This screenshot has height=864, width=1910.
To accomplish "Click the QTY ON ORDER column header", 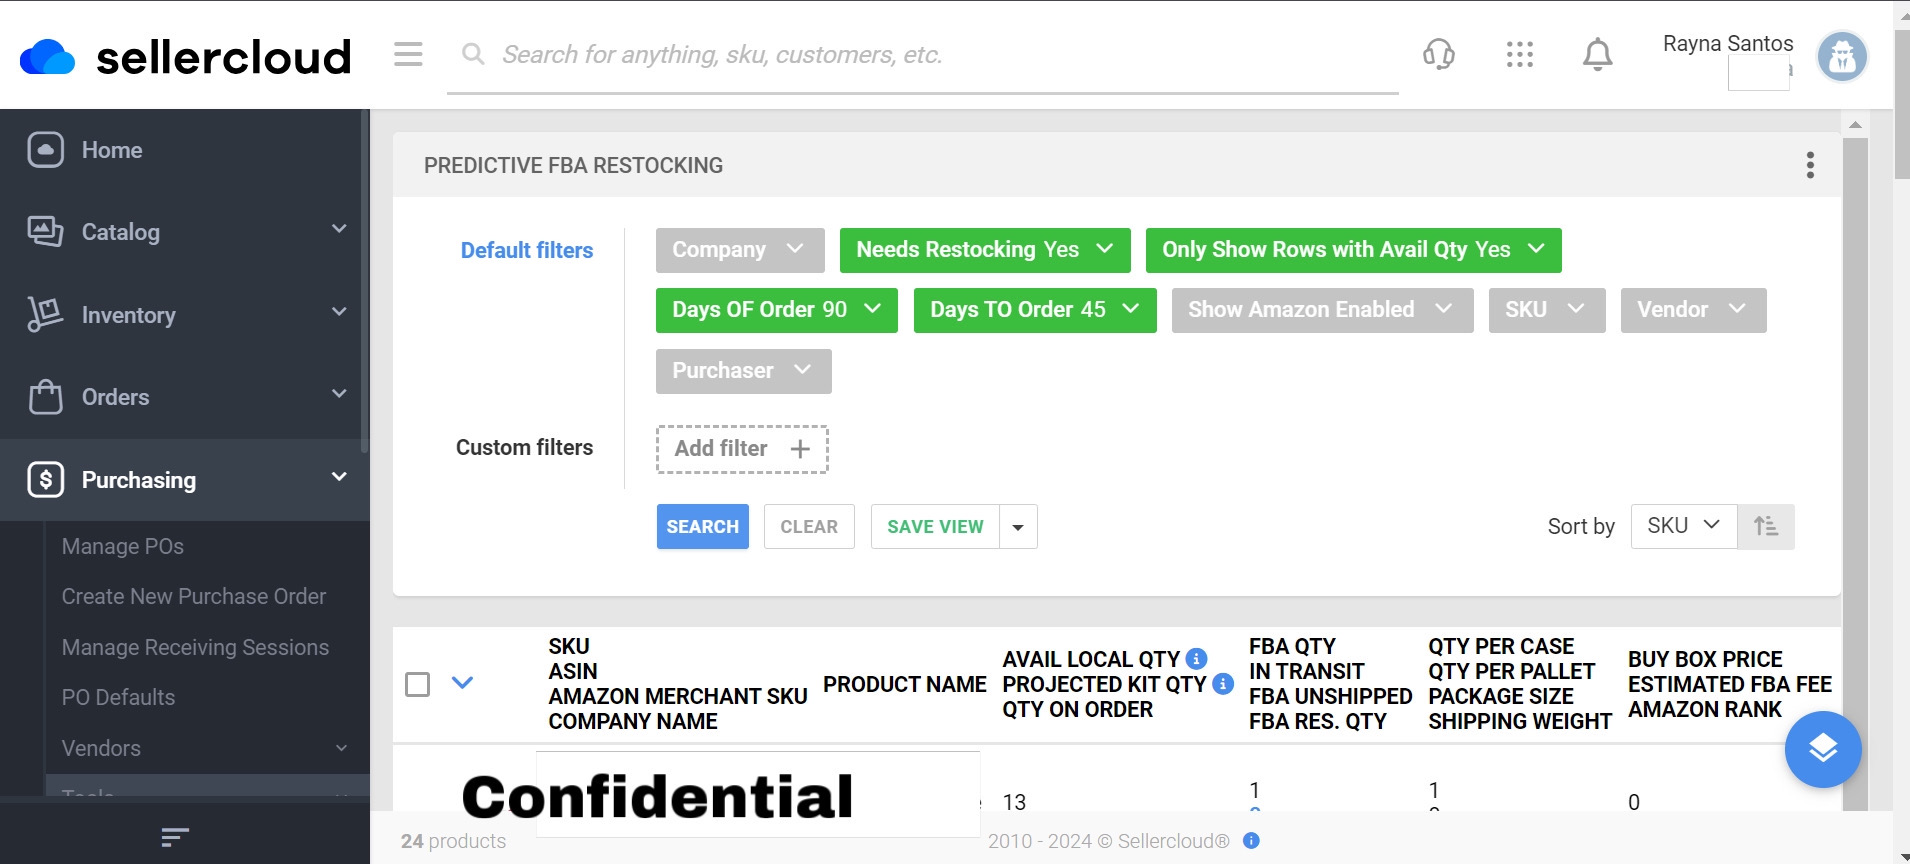I will click(1078, 709).
